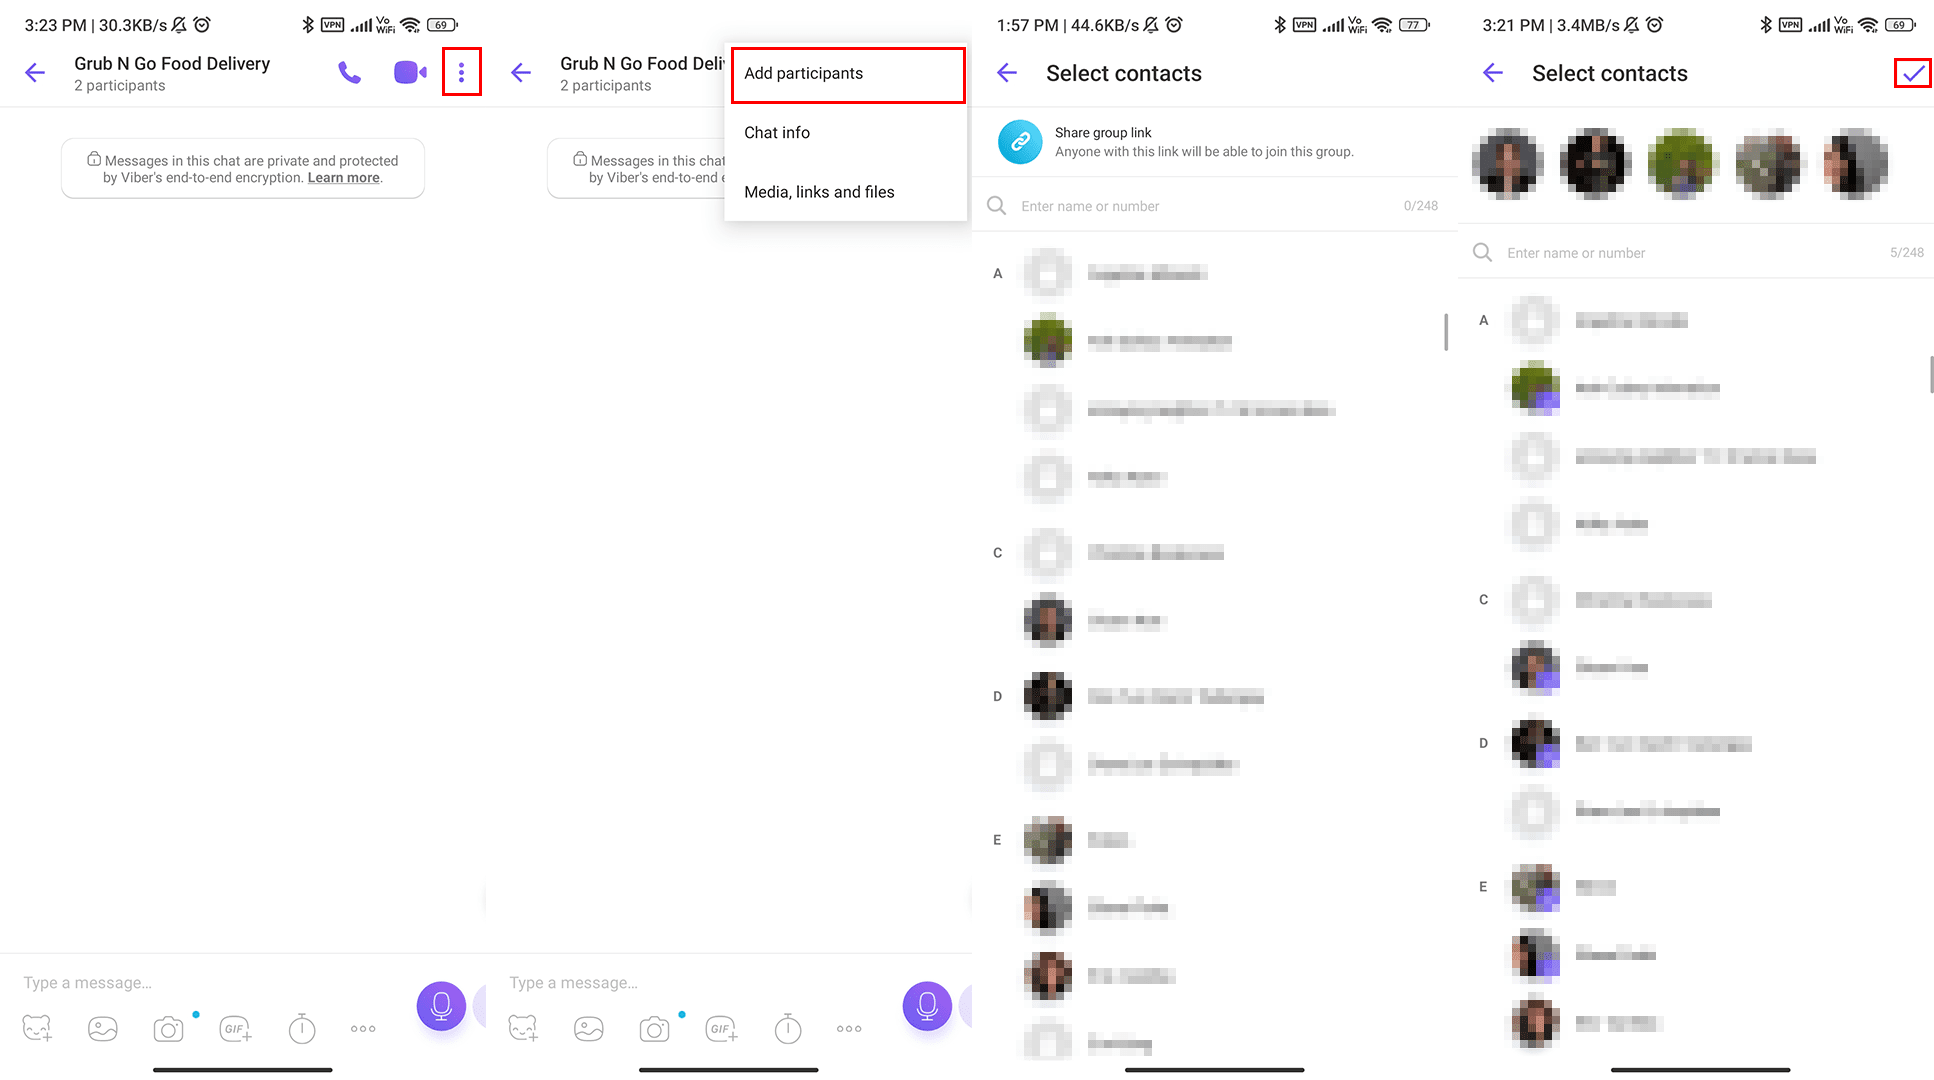Tap back arrow on Select contacts screen
This screenshot has height=1080, width=1934.
click(1008, 73)
